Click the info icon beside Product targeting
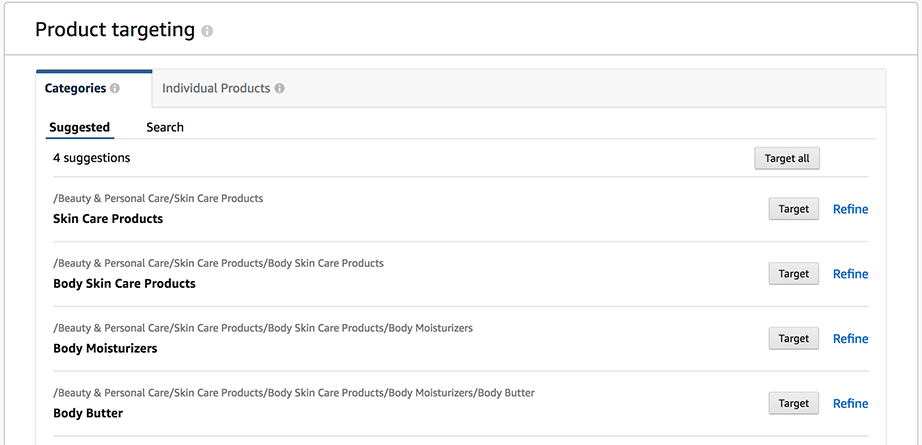 [x=207, y=31]
